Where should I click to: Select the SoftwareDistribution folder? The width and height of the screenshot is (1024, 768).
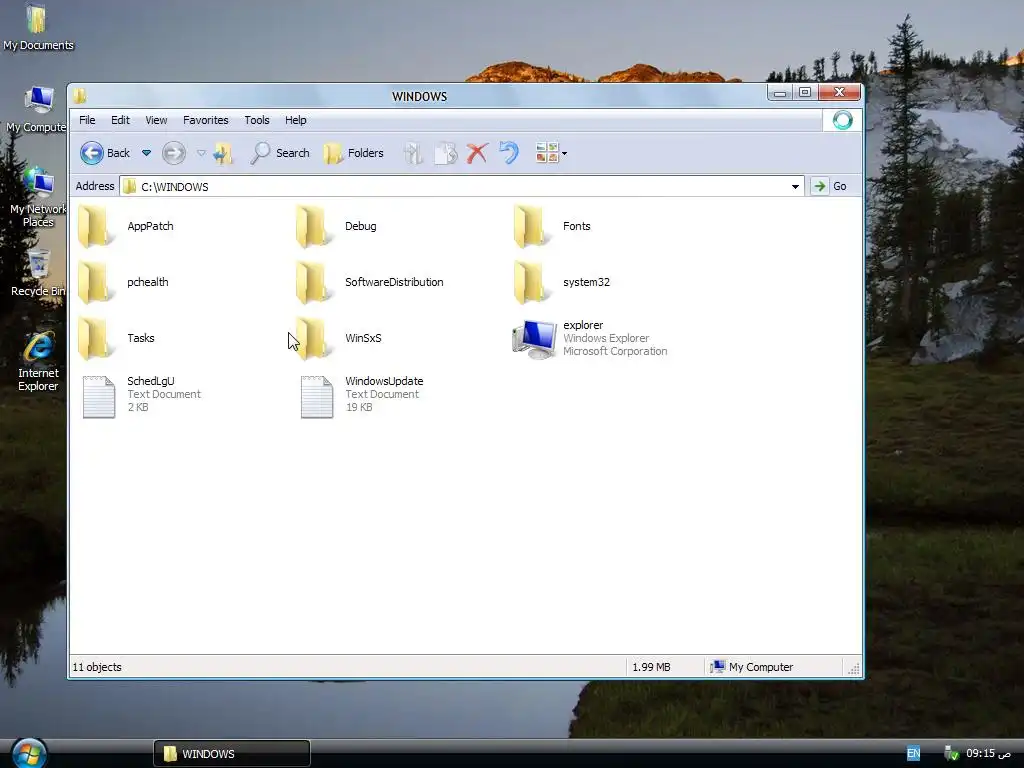click(370, 282)
